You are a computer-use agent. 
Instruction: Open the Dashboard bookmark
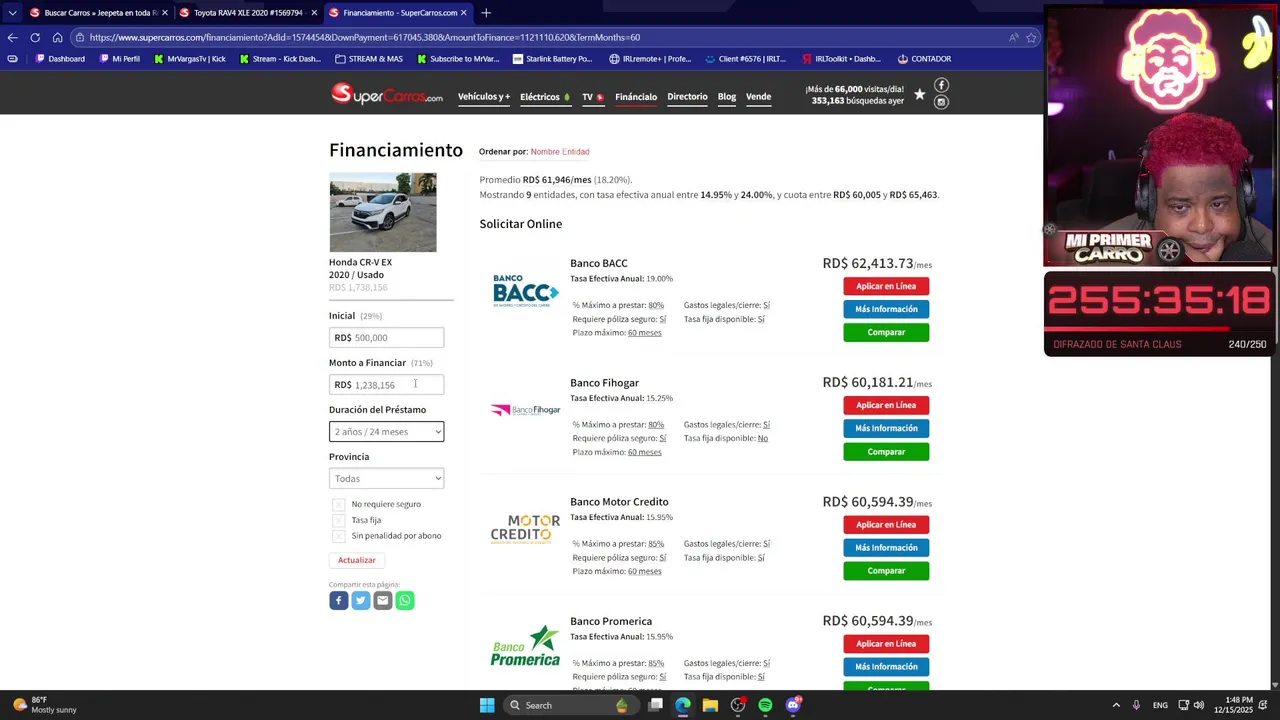tap(60, 59)
